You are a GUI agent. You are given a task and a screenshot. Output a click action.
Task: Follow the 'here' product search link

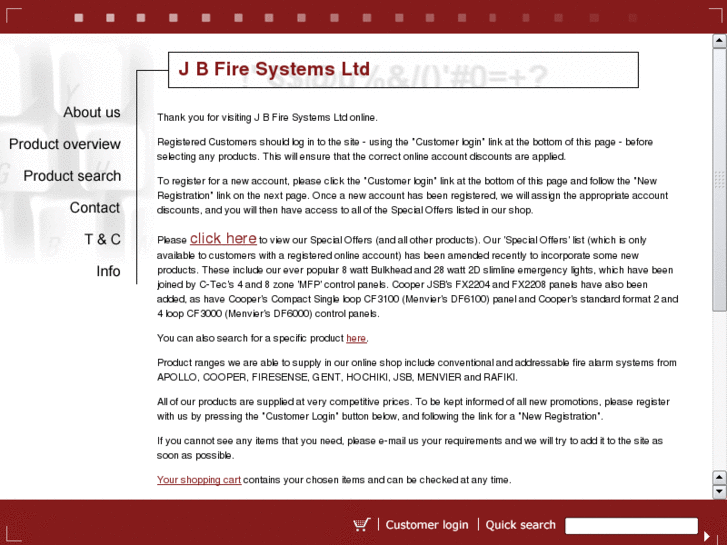[x=356, y=338]
